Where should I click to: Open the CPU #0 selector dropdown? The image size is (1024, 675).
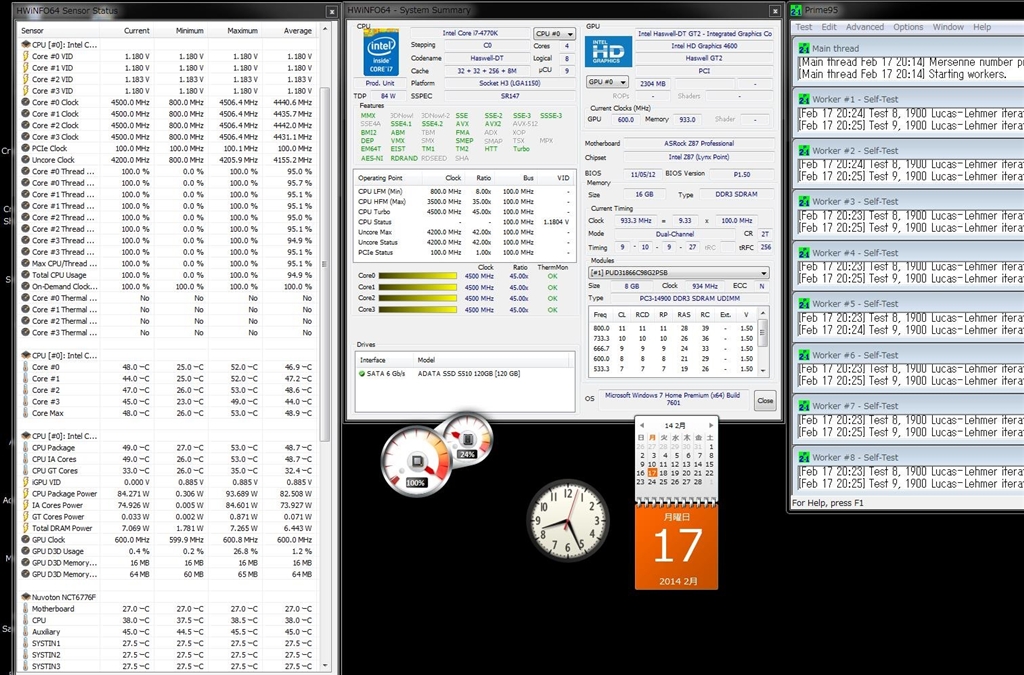(554, 33)
